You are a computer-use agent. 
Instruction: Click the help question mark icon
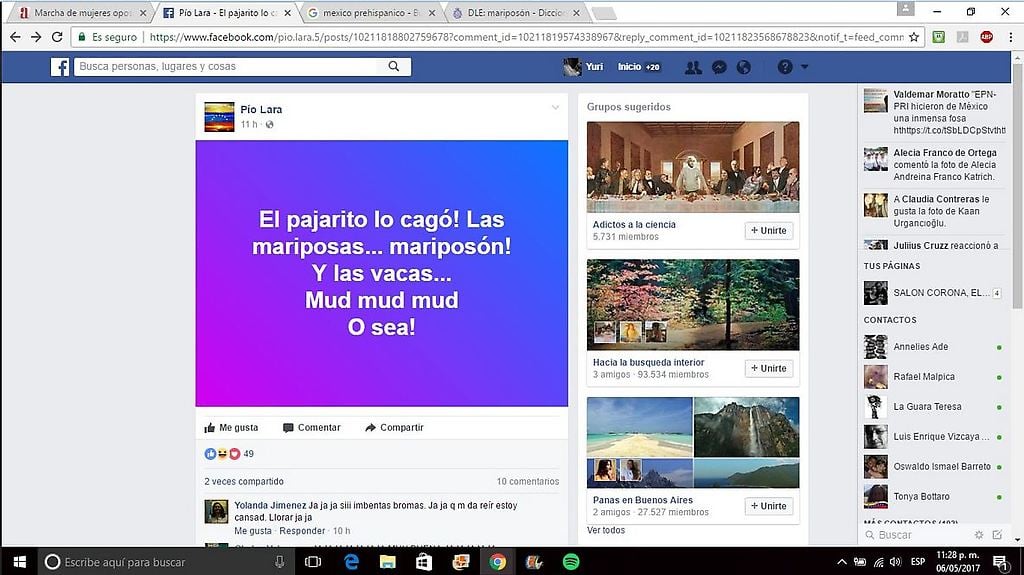[x=785, y=67]
